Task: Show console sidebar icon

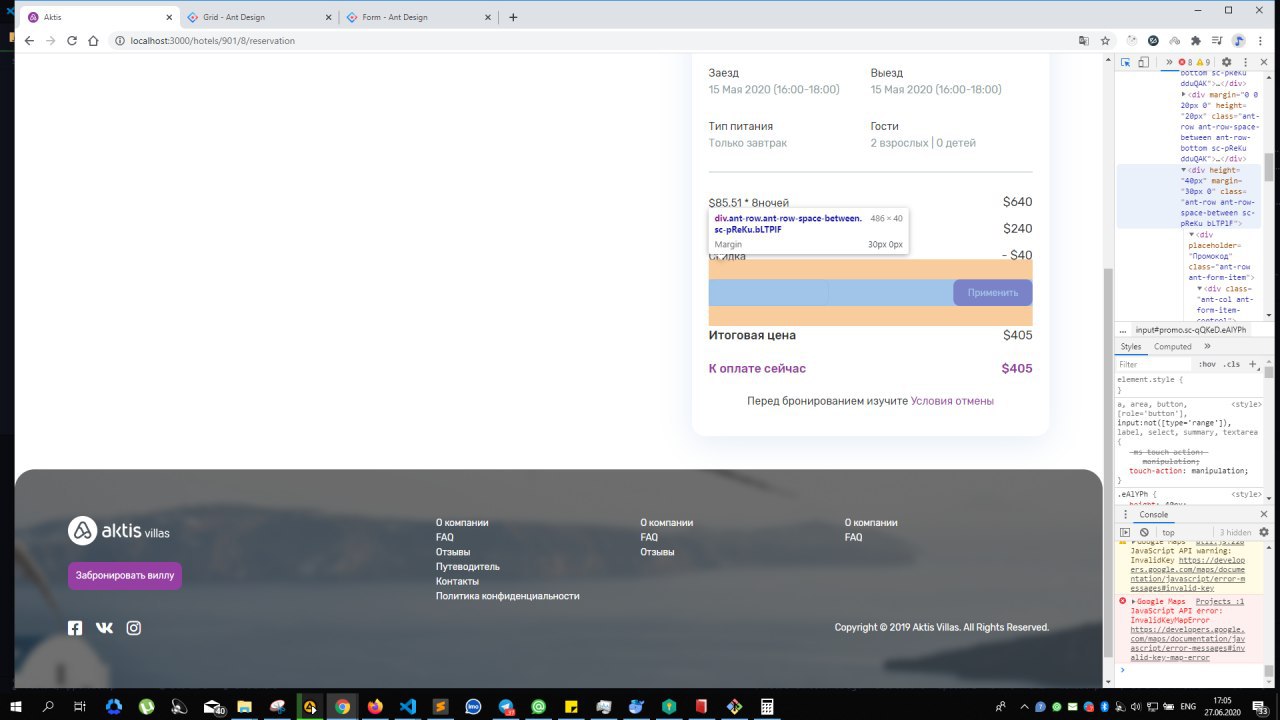Action: (x=1125, y=532)
